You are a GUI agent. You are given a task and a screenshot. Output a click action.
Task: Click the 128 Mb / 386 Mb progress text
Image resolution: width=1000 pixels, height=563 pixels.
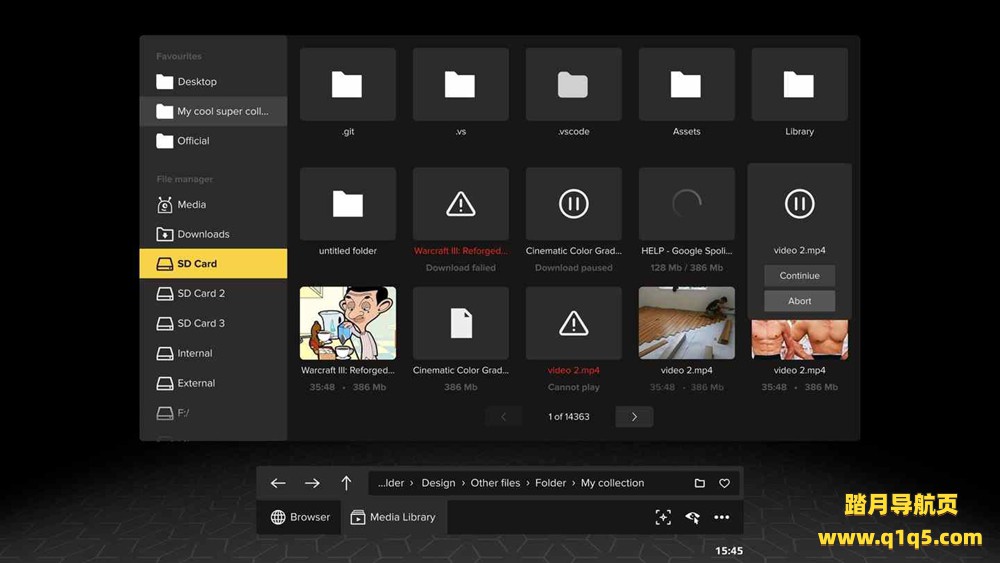(x=686, y=268)
